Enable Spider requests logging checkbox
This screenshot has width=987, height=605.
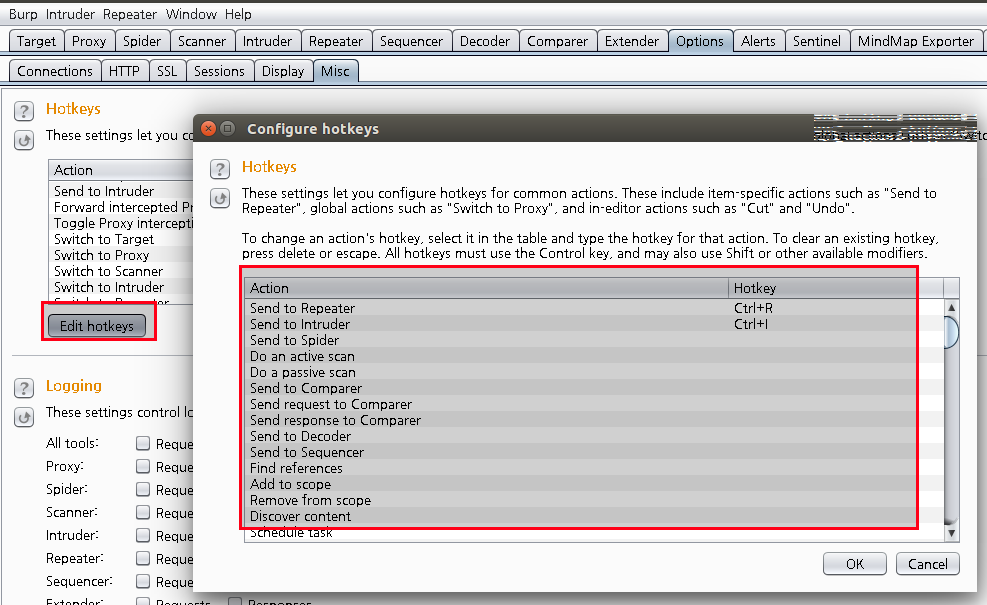(x=143, y=489)
